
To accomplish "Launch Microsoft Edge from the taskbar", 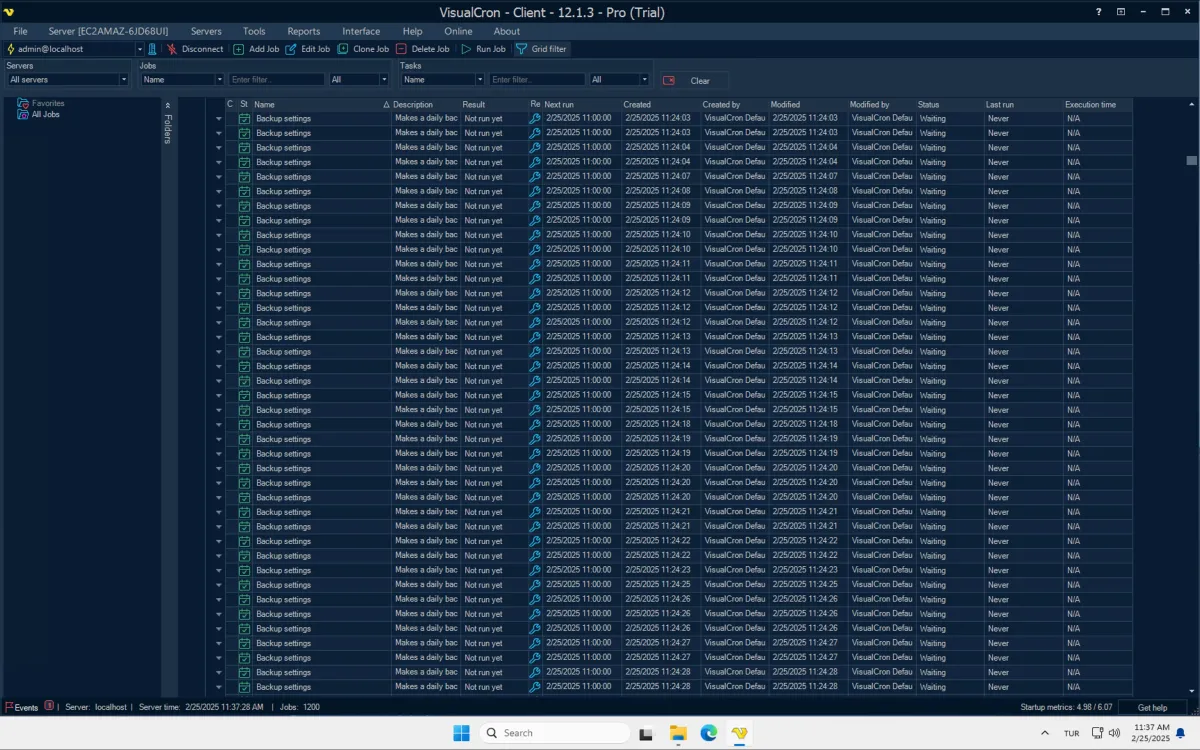I will 708,733.
